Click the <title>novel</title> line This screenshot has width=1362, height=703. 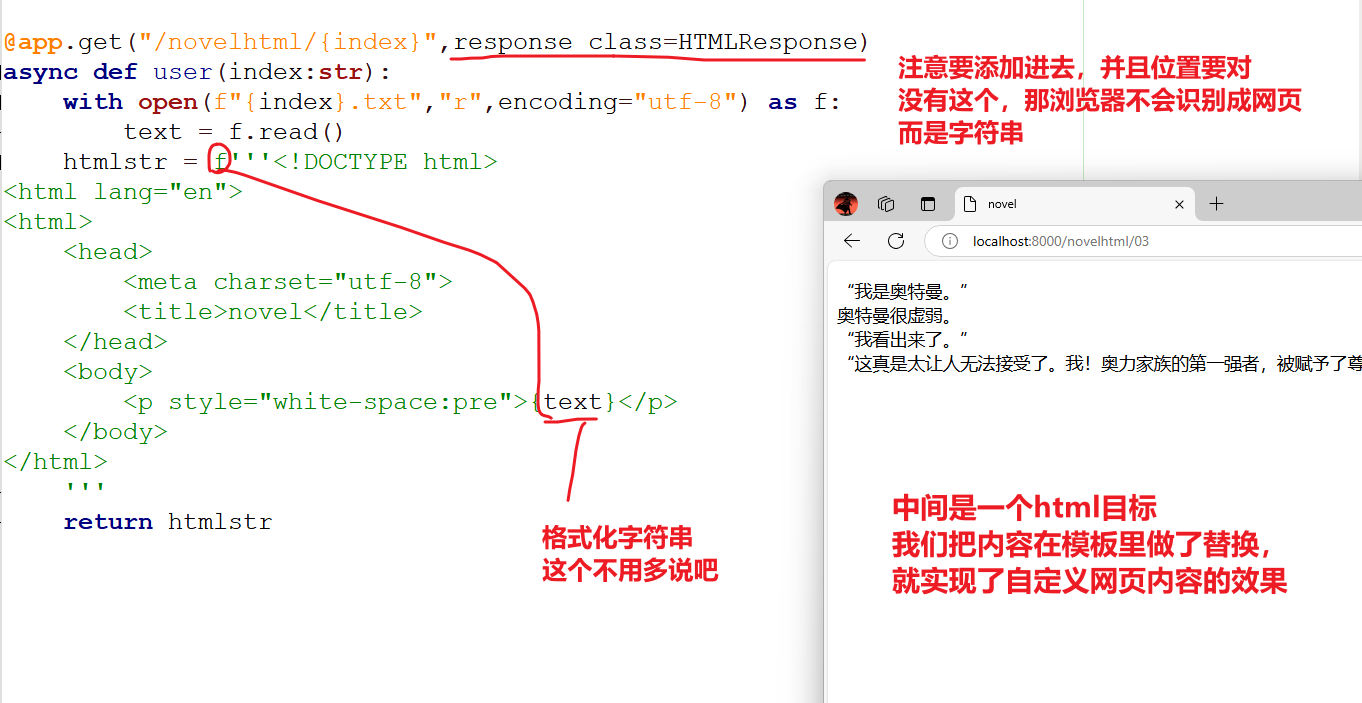[x=273, y=312]
